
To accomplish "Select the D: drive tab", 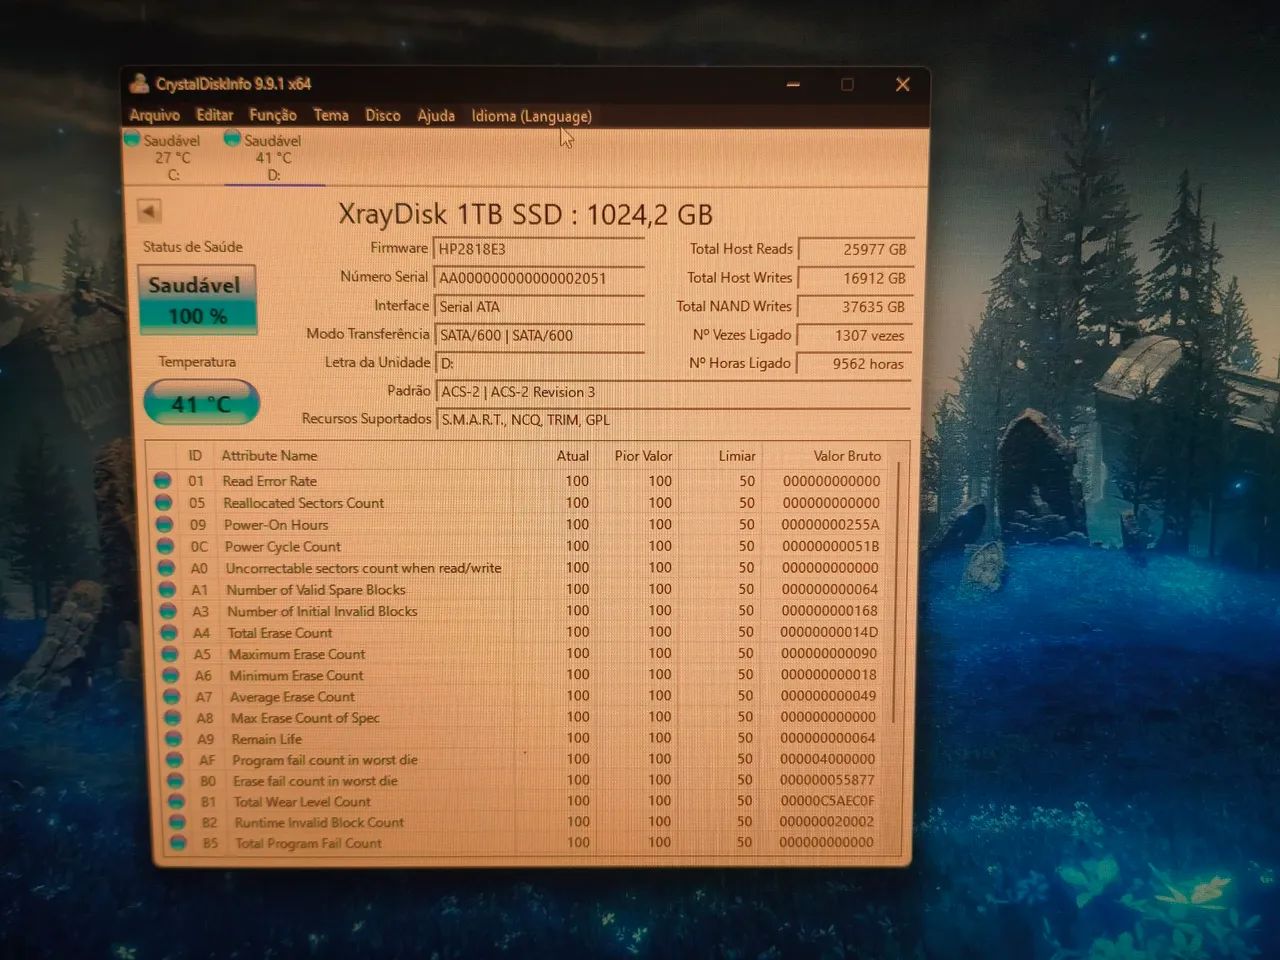I will 272,157.
